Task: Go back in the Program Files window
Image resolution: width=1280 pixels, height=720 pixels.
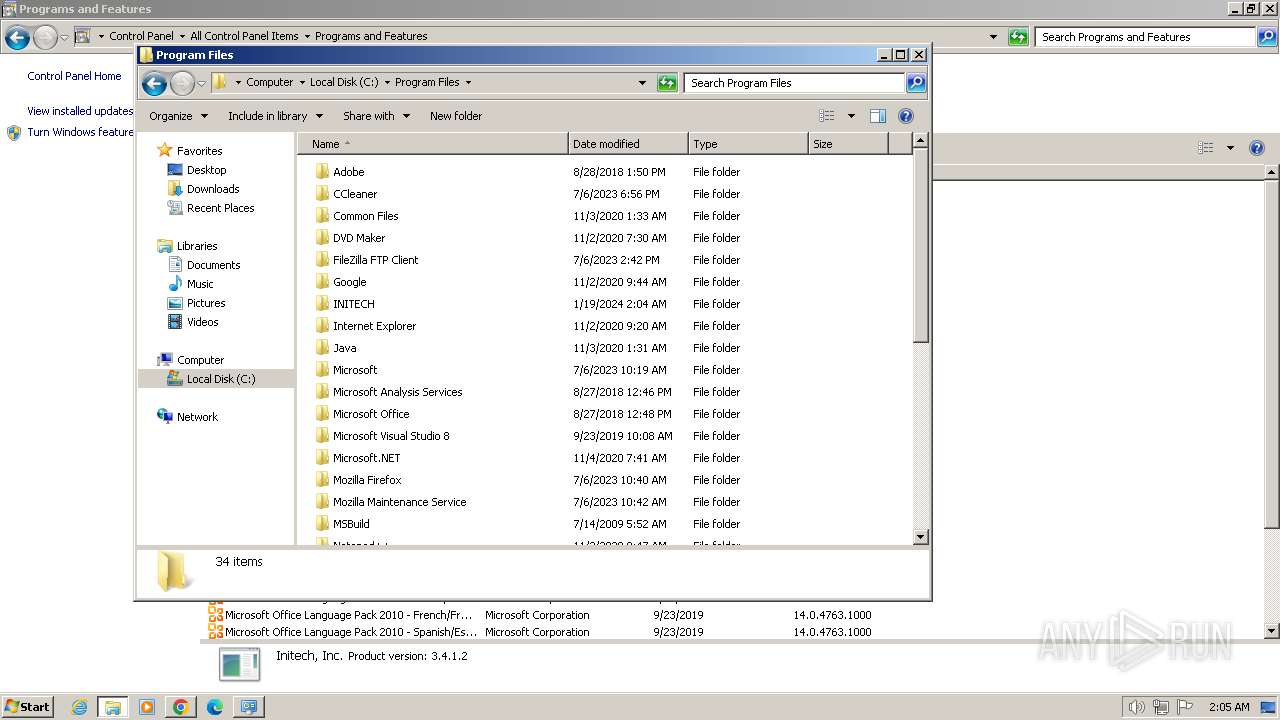Action: 154,83
